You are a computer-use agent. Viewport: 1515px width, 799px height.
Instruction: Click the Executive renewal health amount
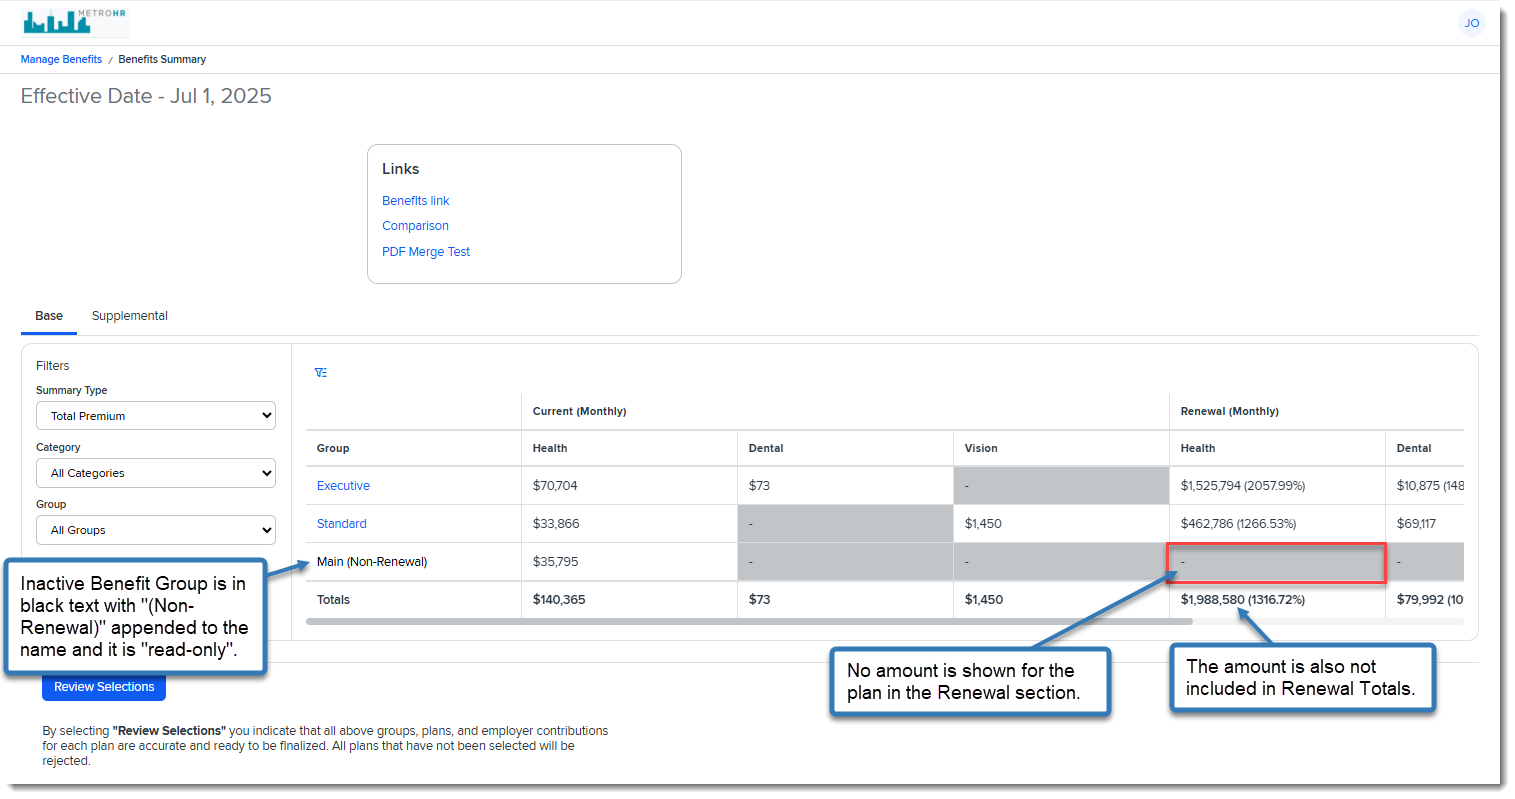tap(1242, 486)
